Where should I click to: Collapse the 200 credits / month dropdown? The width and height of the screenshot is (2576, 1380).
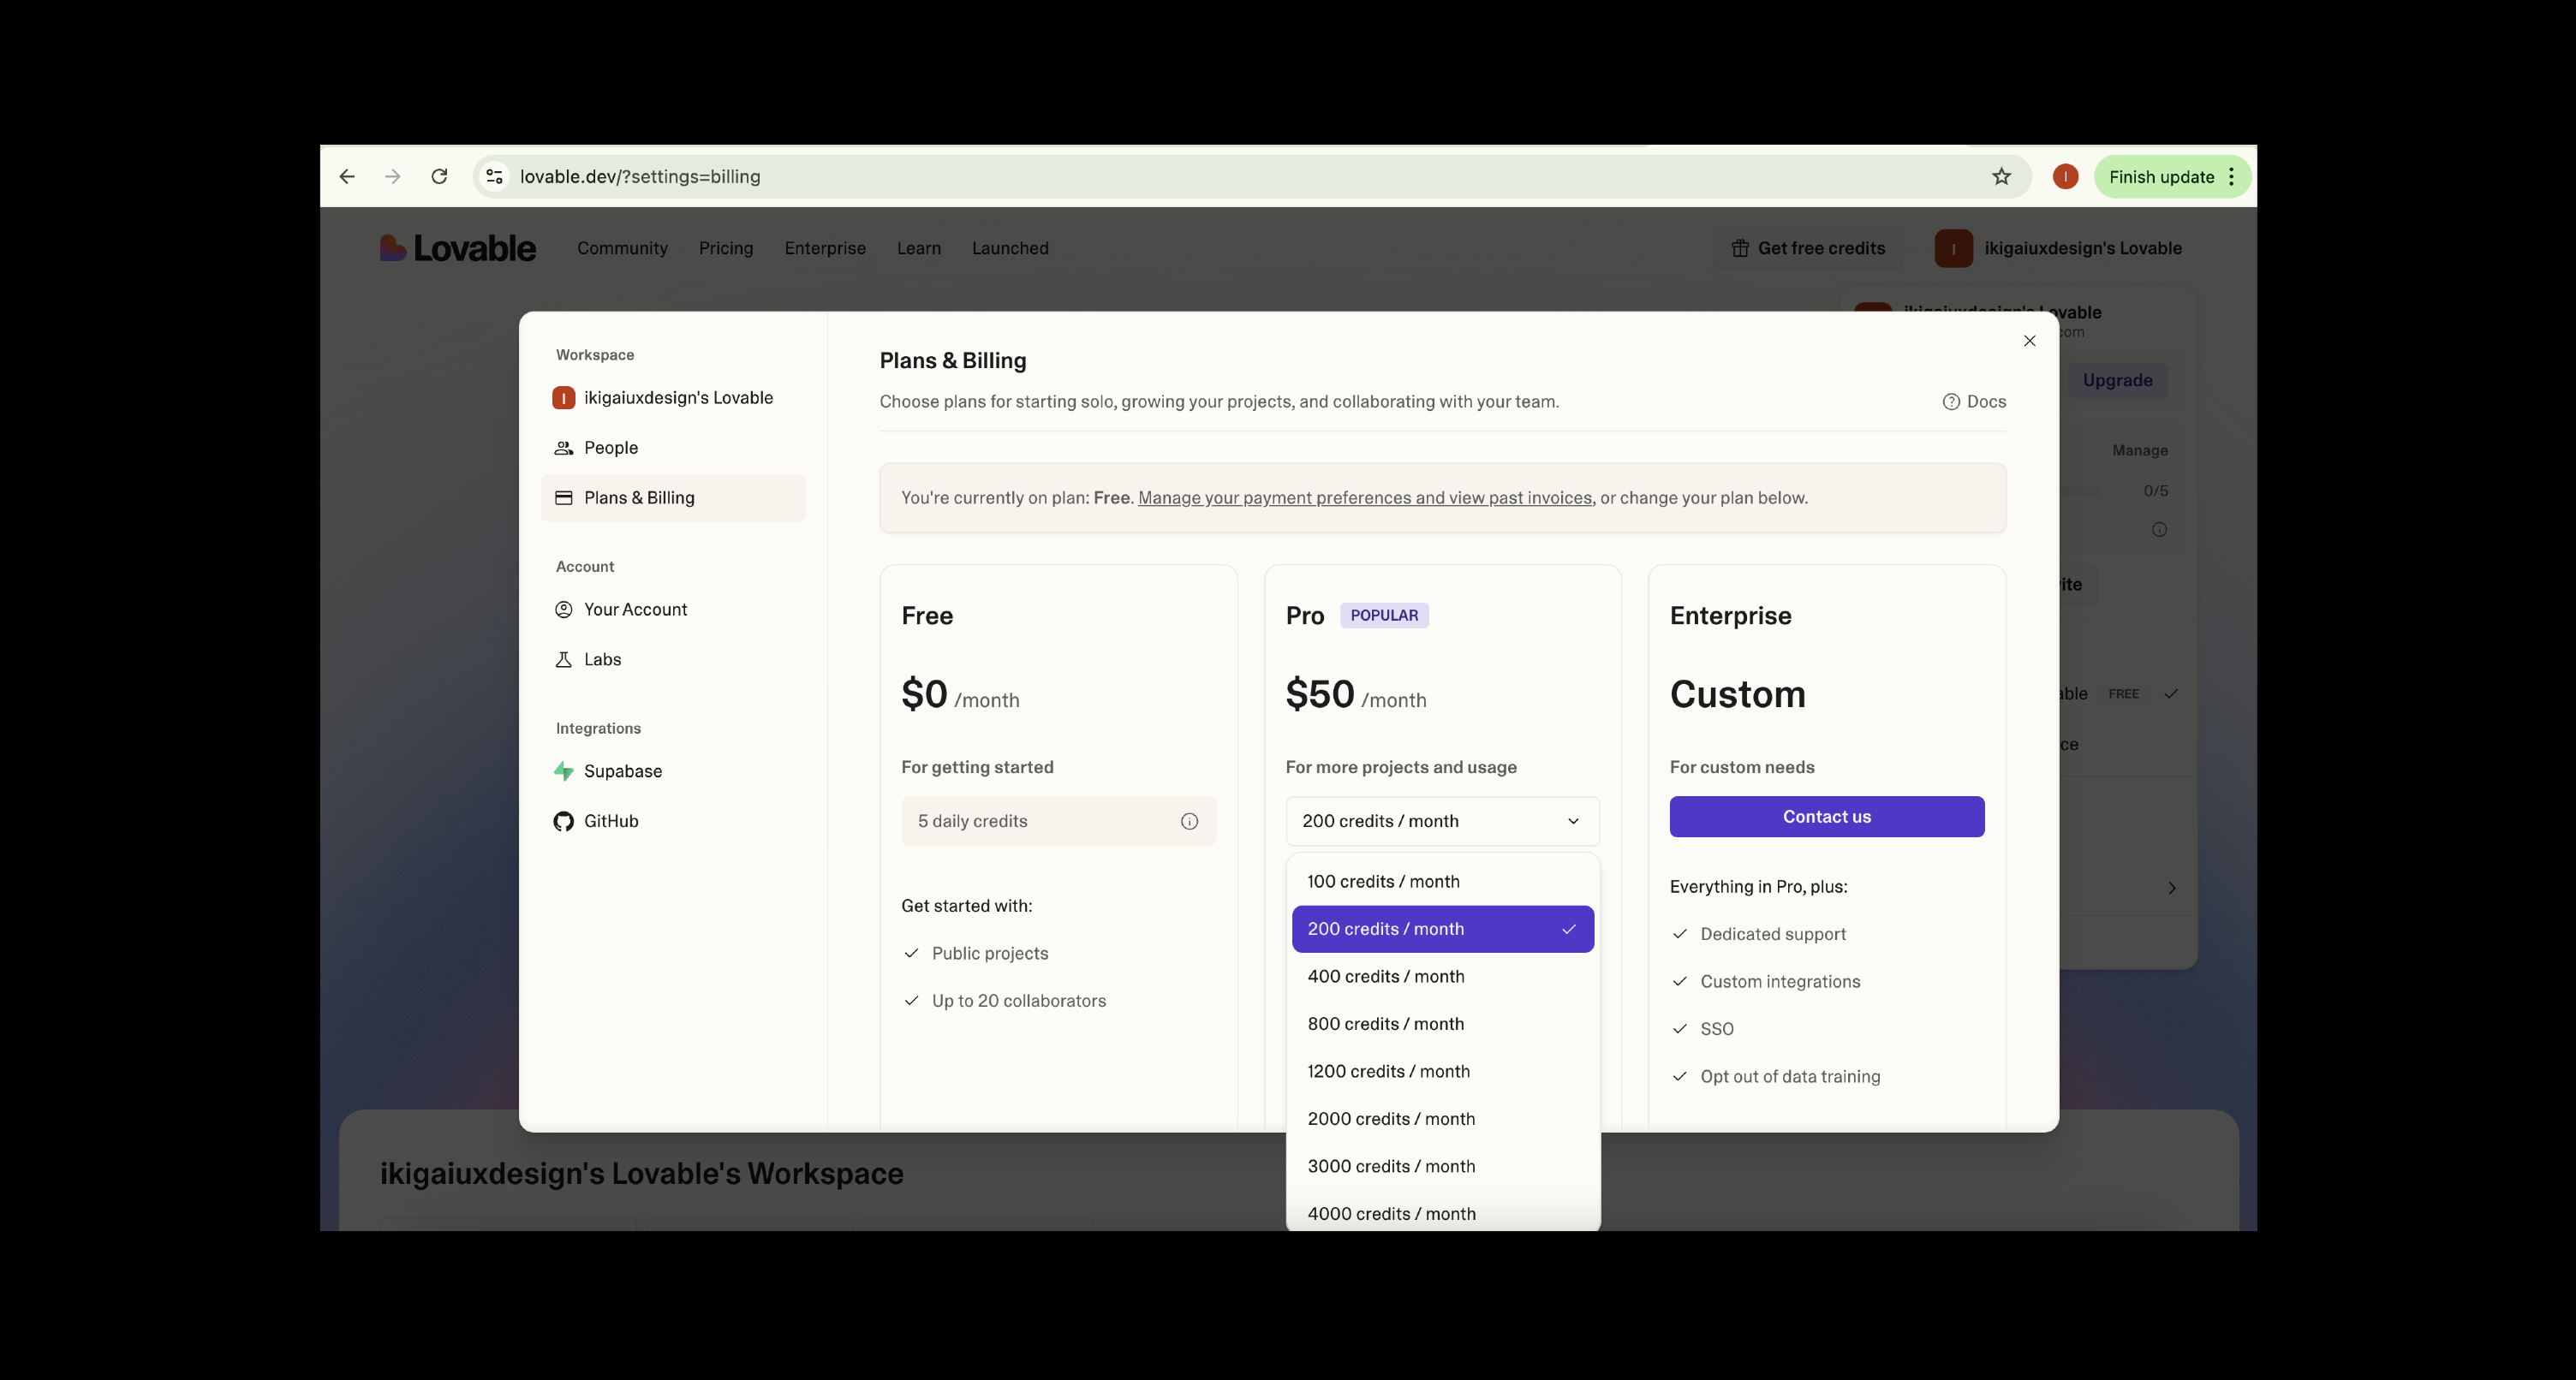(1442, 821)
